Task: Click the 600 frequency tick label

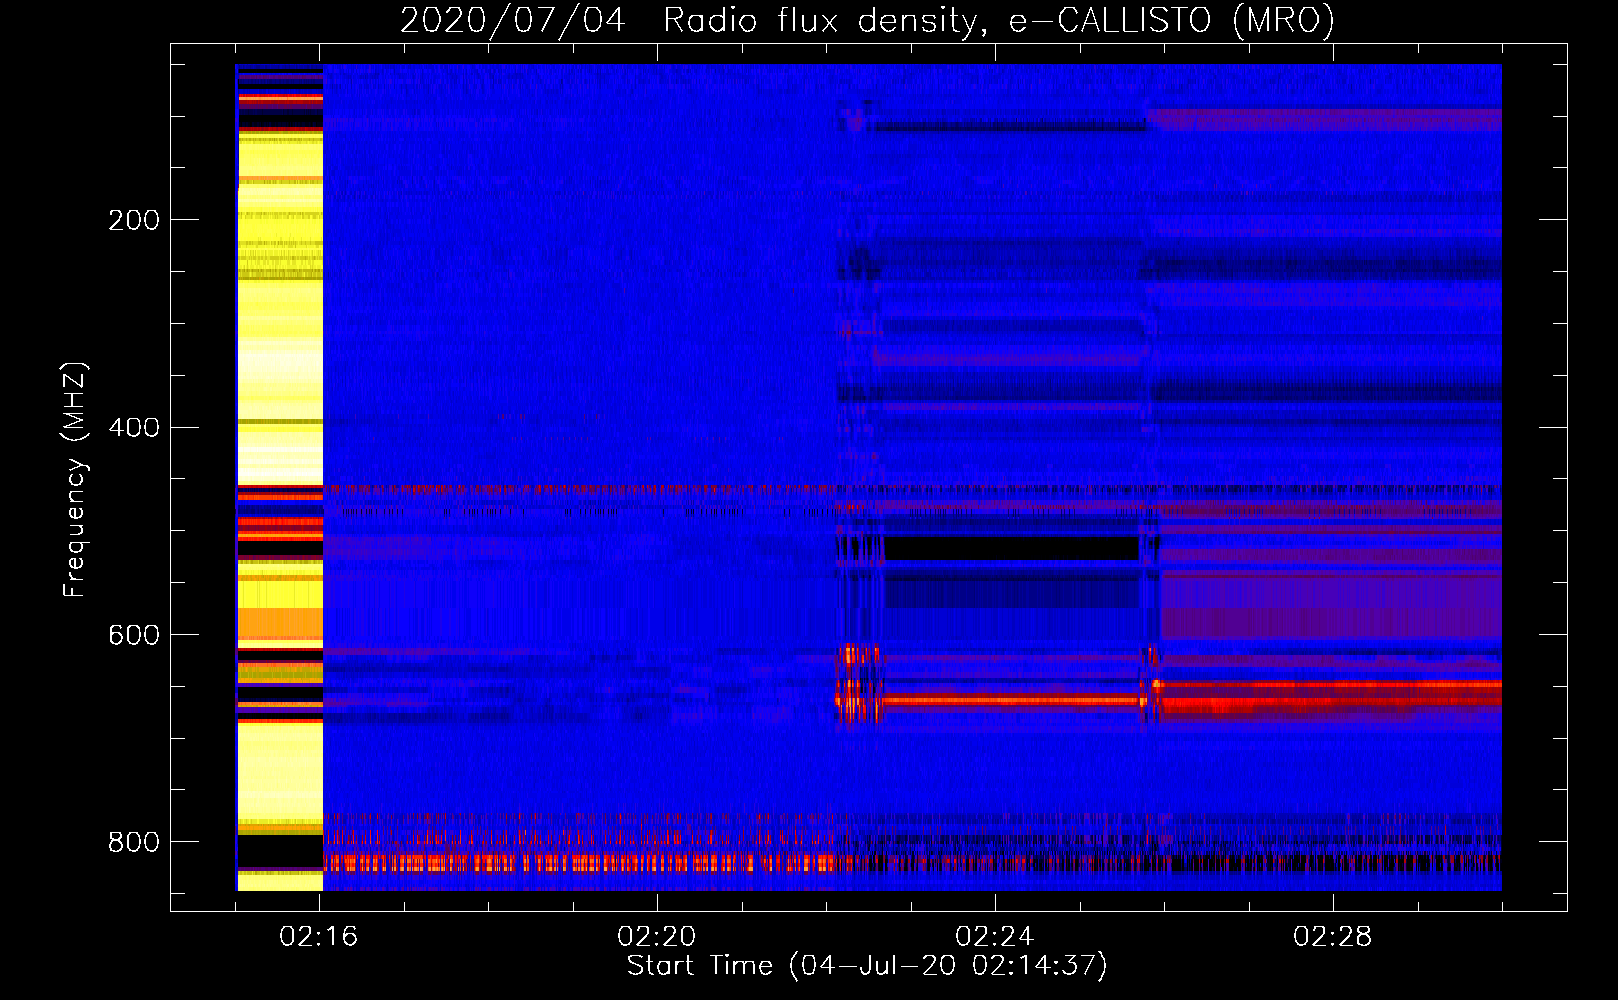Action: pos(134,635)
